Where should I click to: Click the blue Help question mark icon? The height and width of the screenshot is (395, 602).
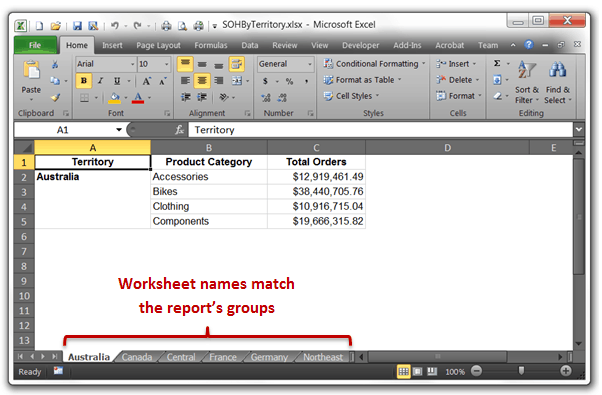529,45
